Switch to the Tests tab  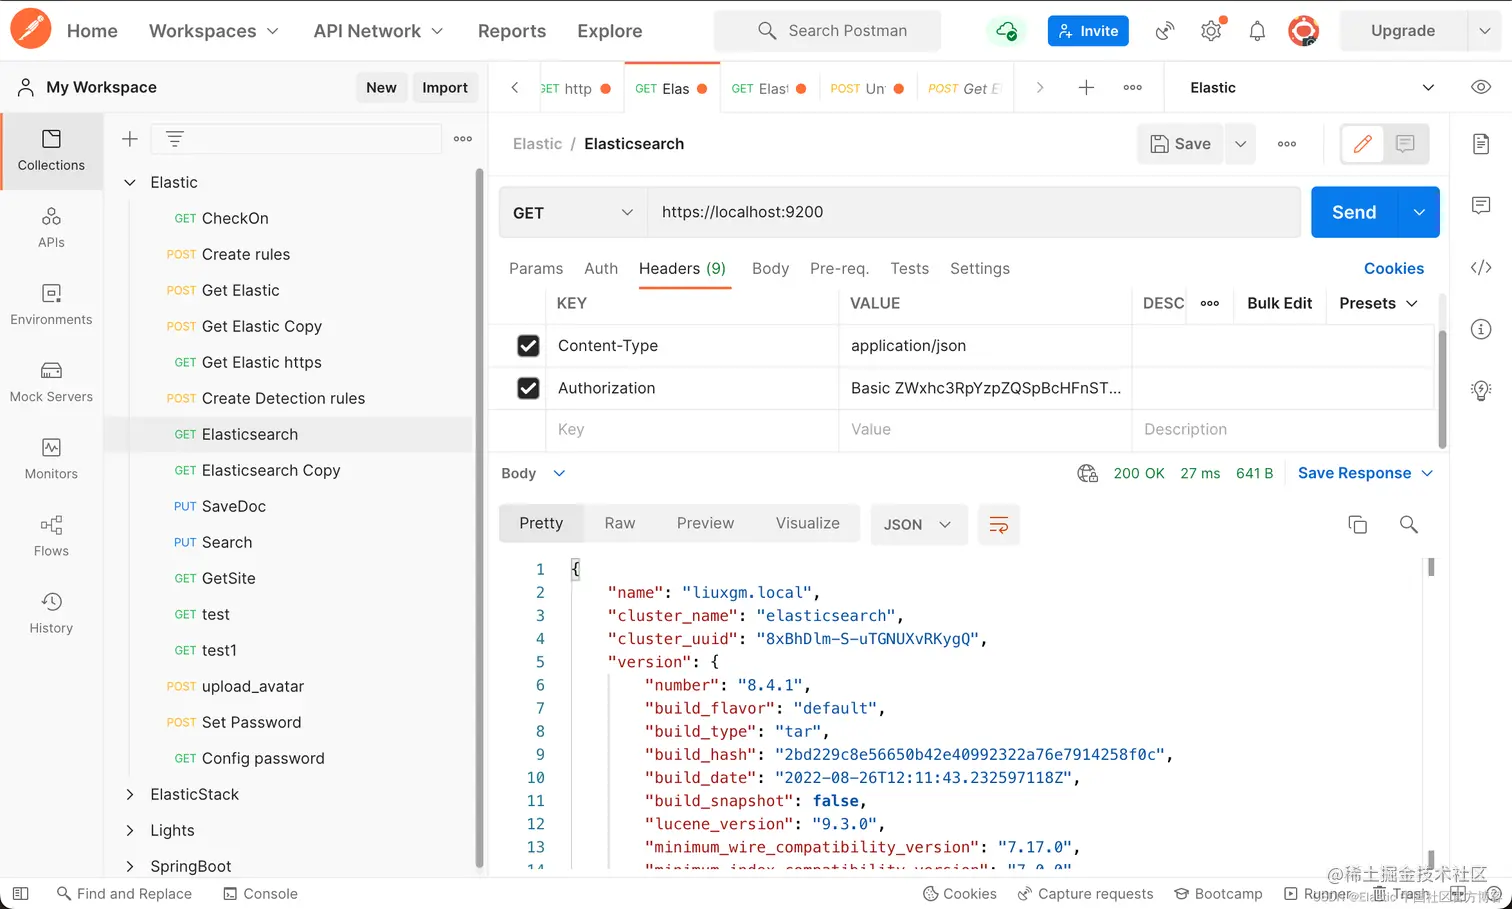tap(909, 268)
